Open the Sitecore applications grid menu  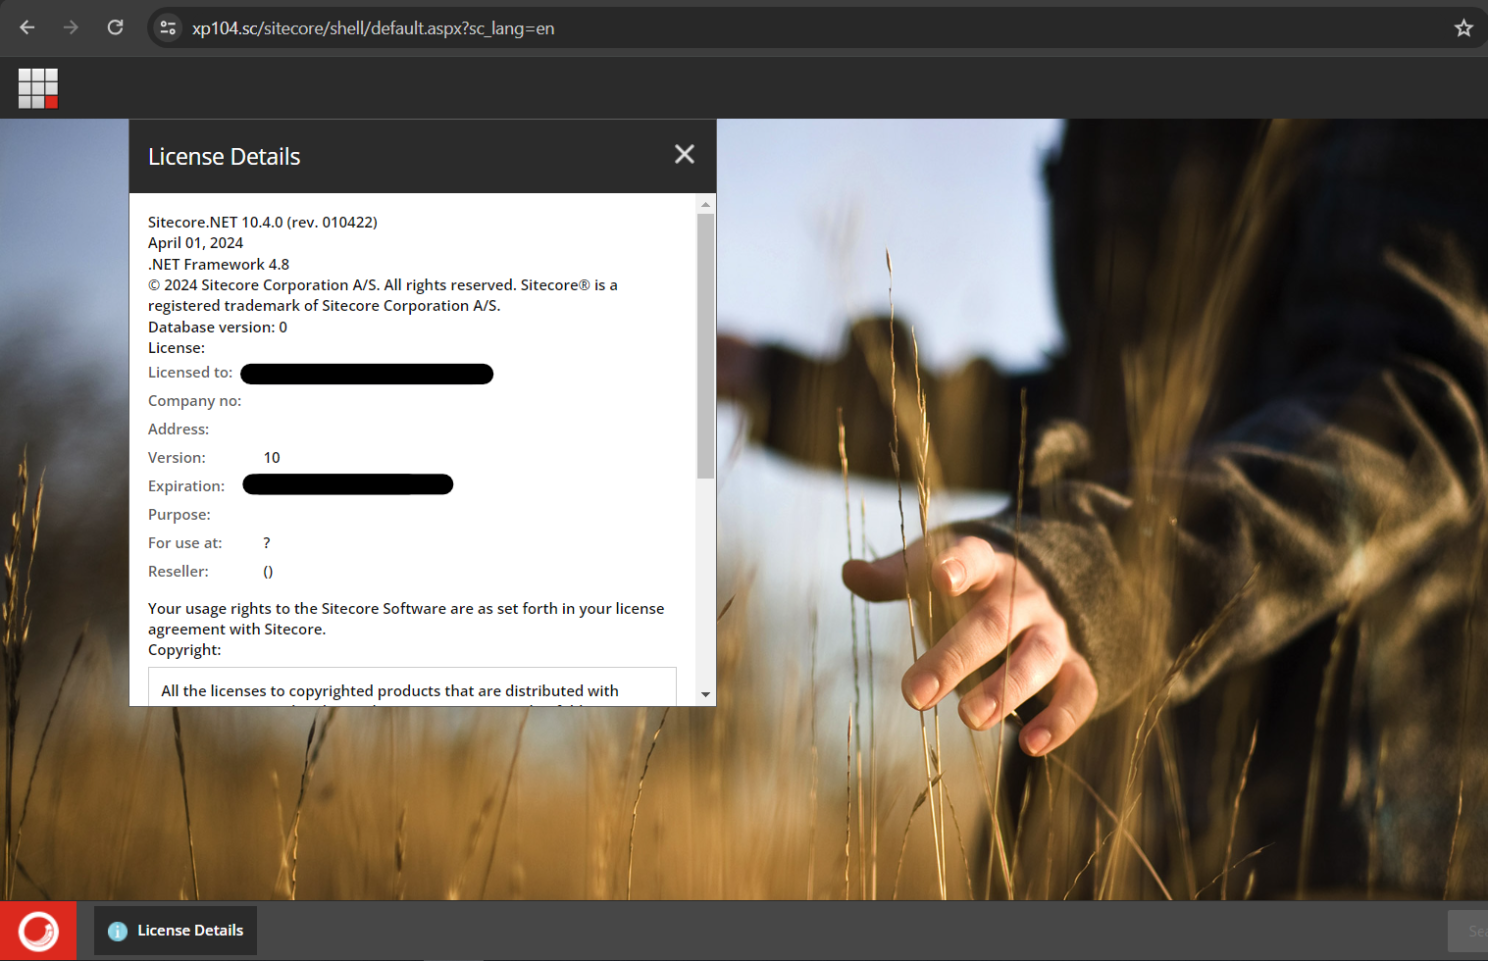tap(37, 88)
